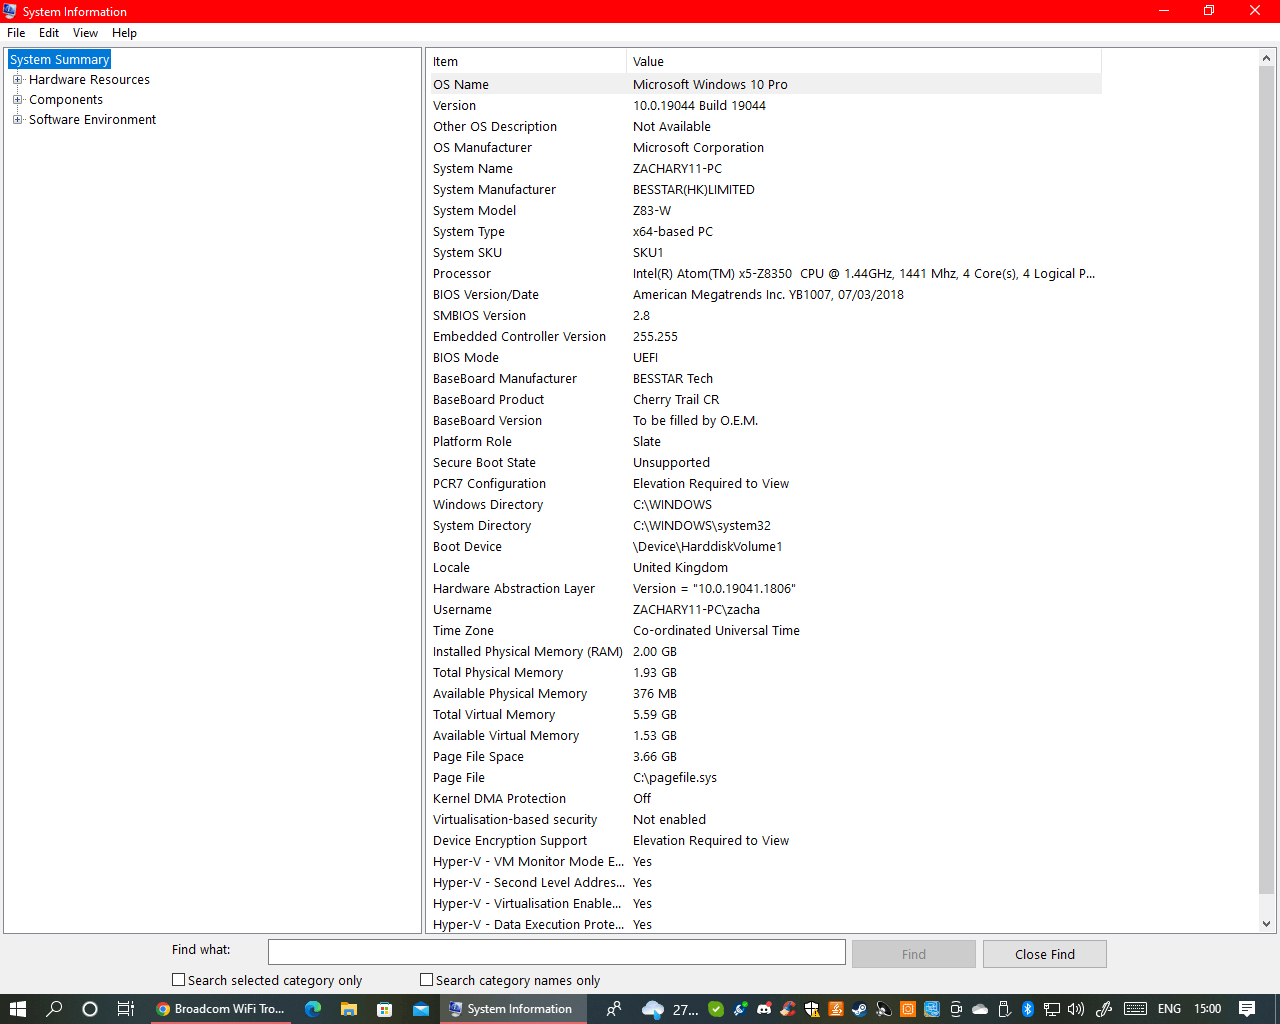
Task: Open Windows Ink Workspace pen icon
Action: tap(1102, 1009)
